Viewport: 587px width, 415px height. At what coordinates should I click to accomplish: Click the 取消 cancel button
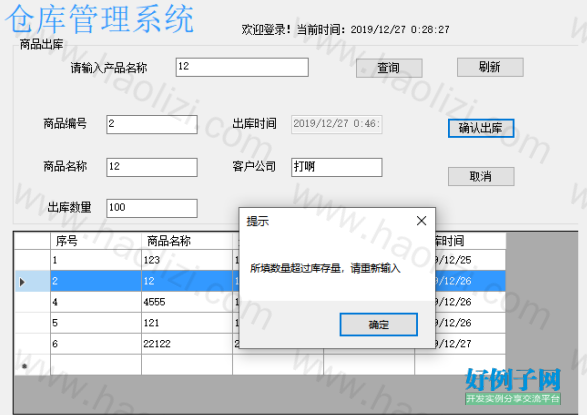pos(481,176)
